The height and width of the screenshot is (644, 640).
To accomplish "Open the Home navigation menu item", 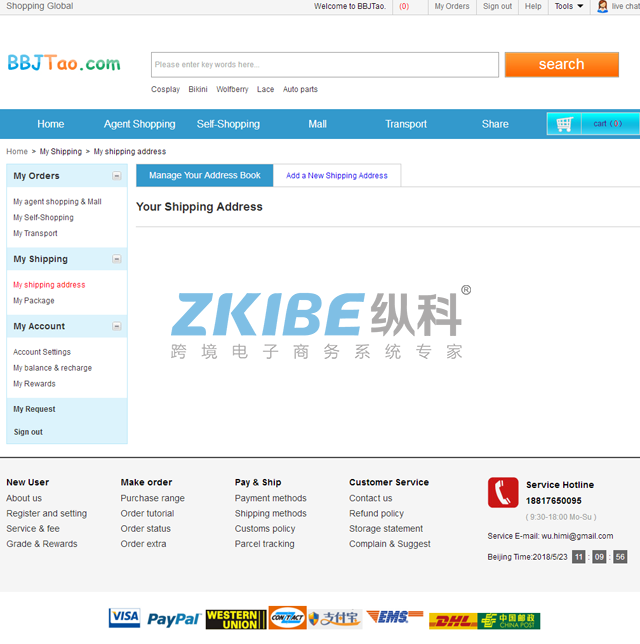I will pyautogui.click(x=51, y=124).
